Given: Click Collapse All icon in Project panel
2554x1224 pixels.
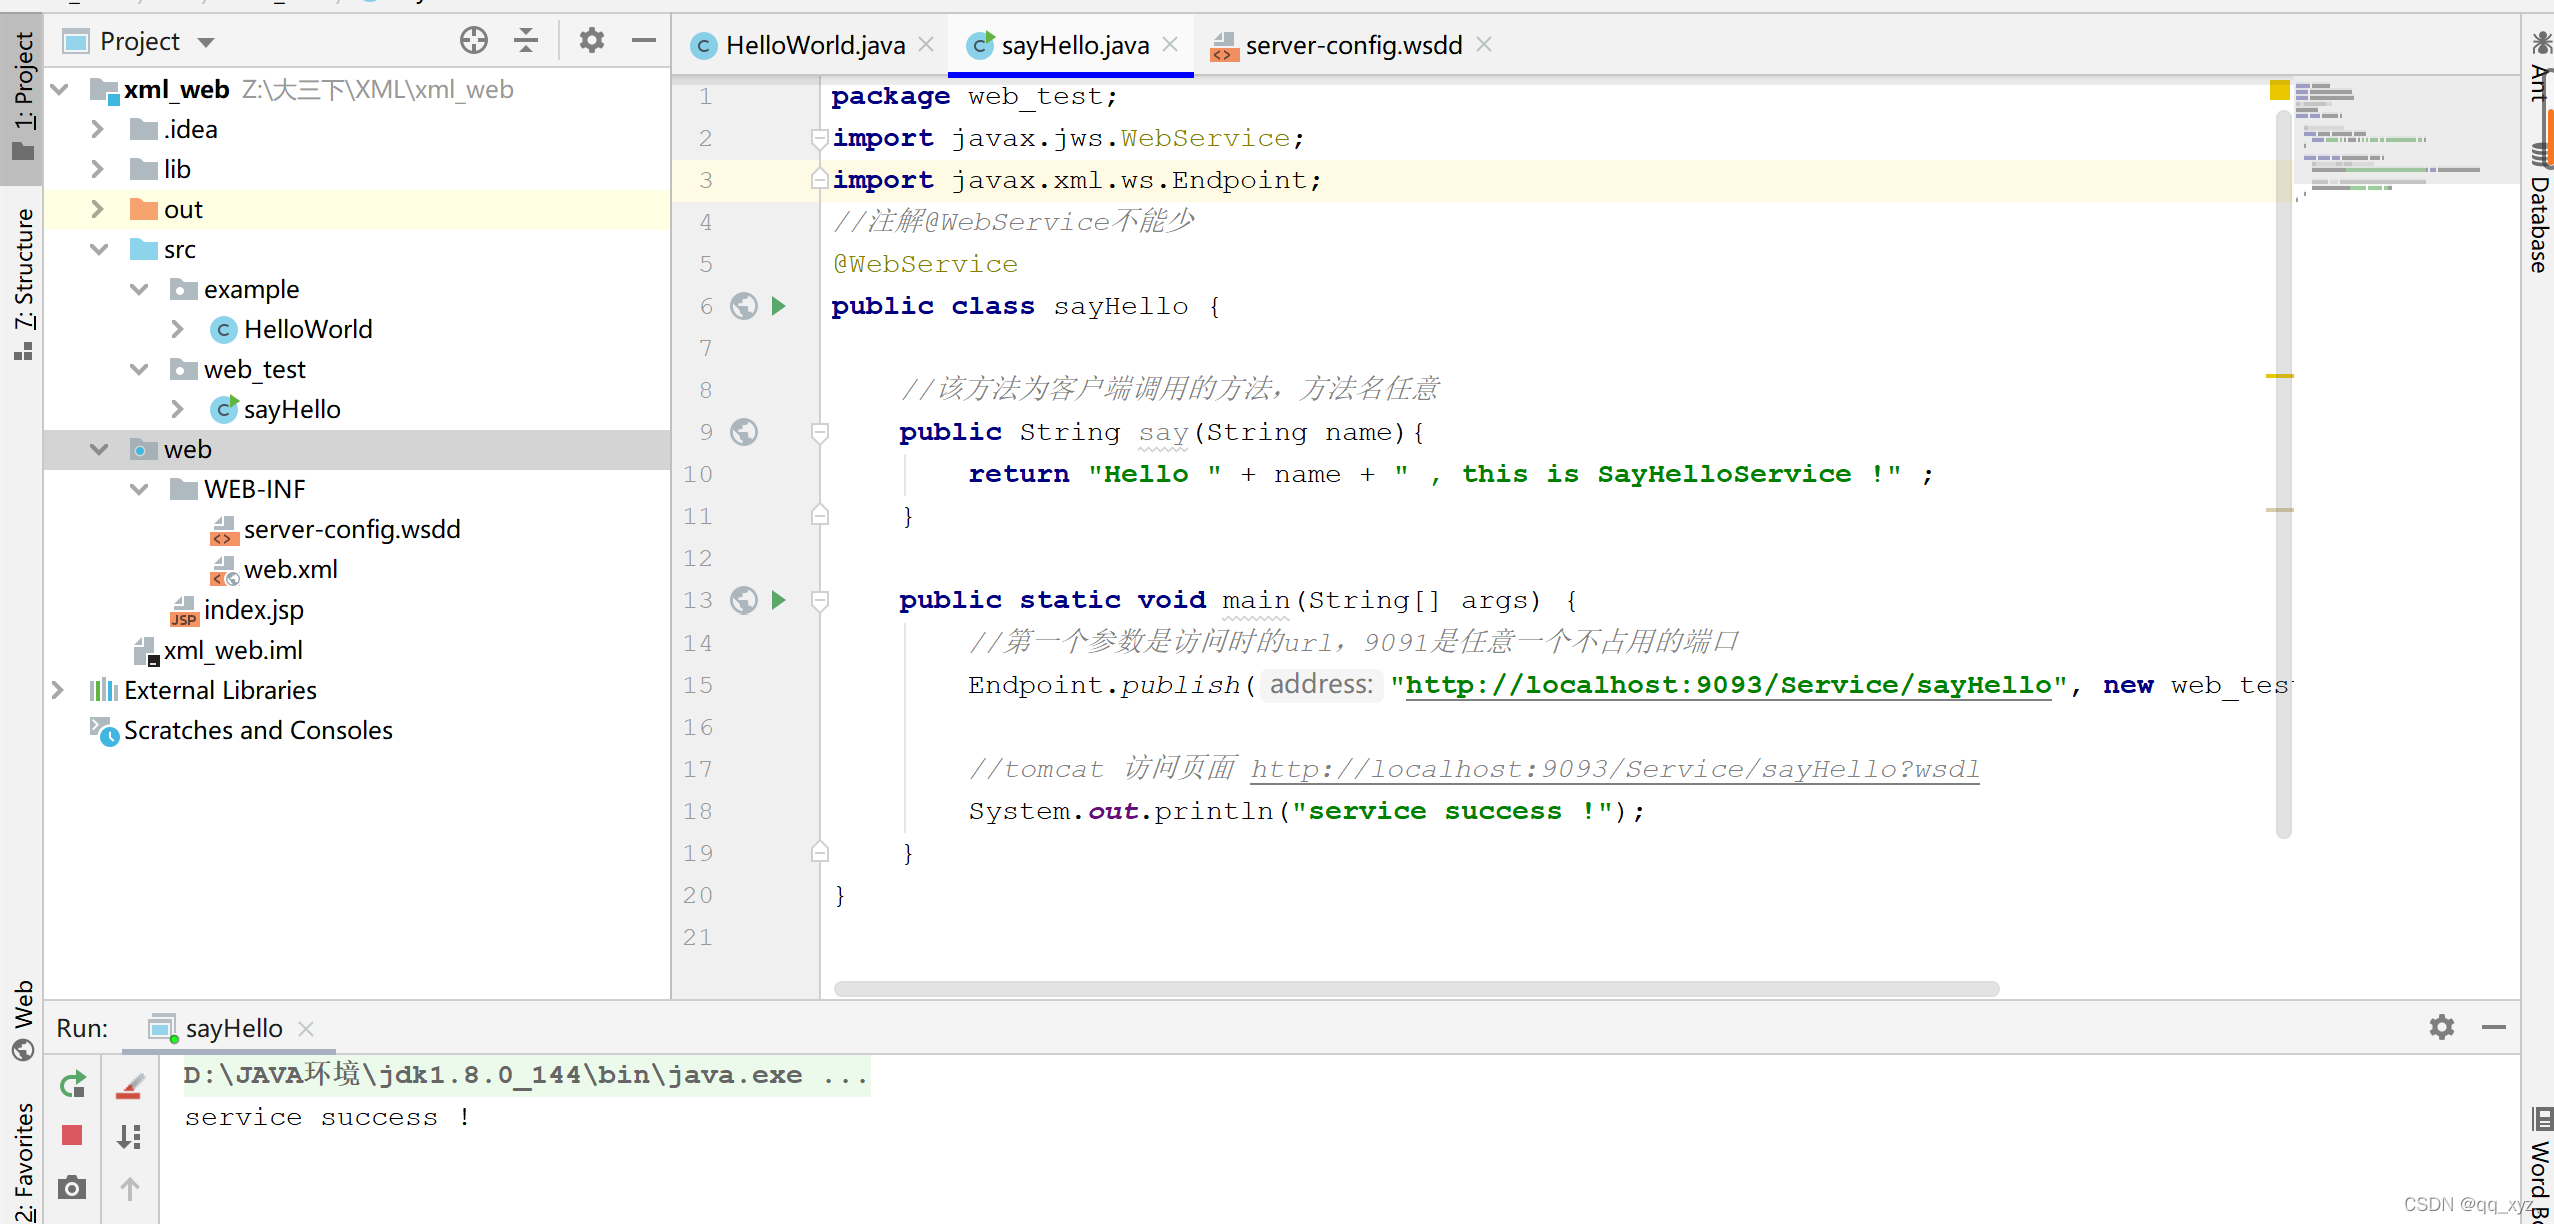Looking at the screenshot, I should [526, 41].
